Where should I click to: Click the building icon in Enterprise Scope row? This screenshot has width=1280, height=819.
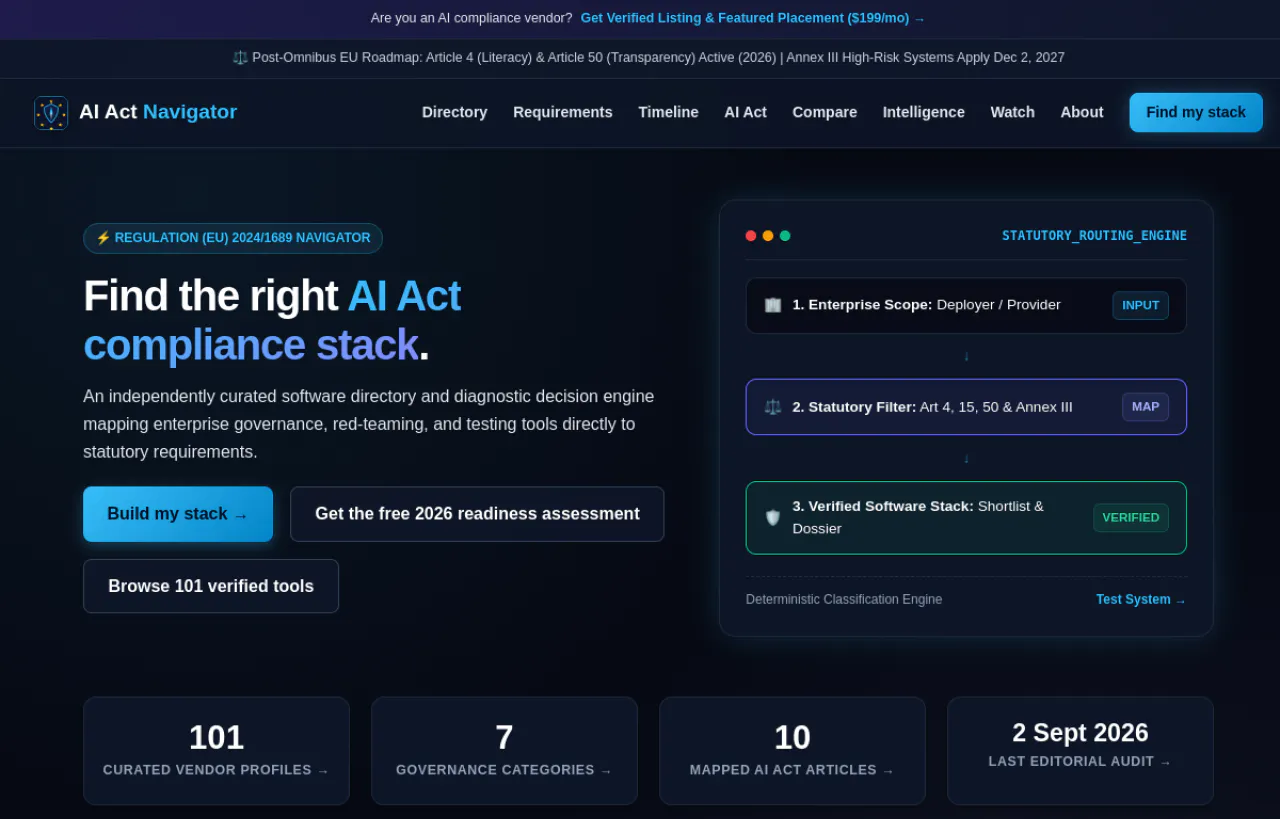(773, 305)
